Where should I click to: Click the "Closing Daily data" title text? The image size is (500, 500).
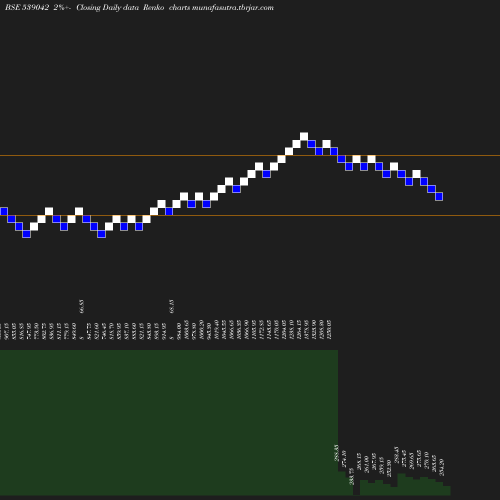tap(107, 8)
